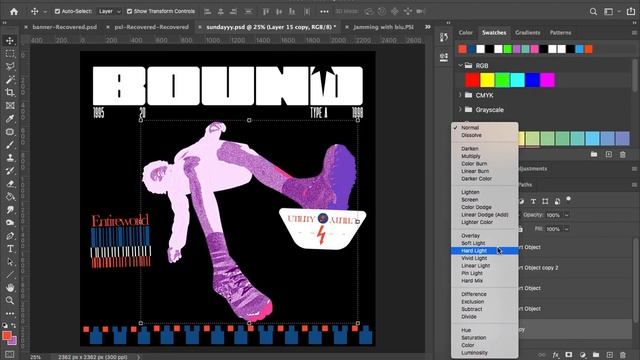Select the Crop tool
The height and width of the screenshot is (360, 640).
pos(10,93)
